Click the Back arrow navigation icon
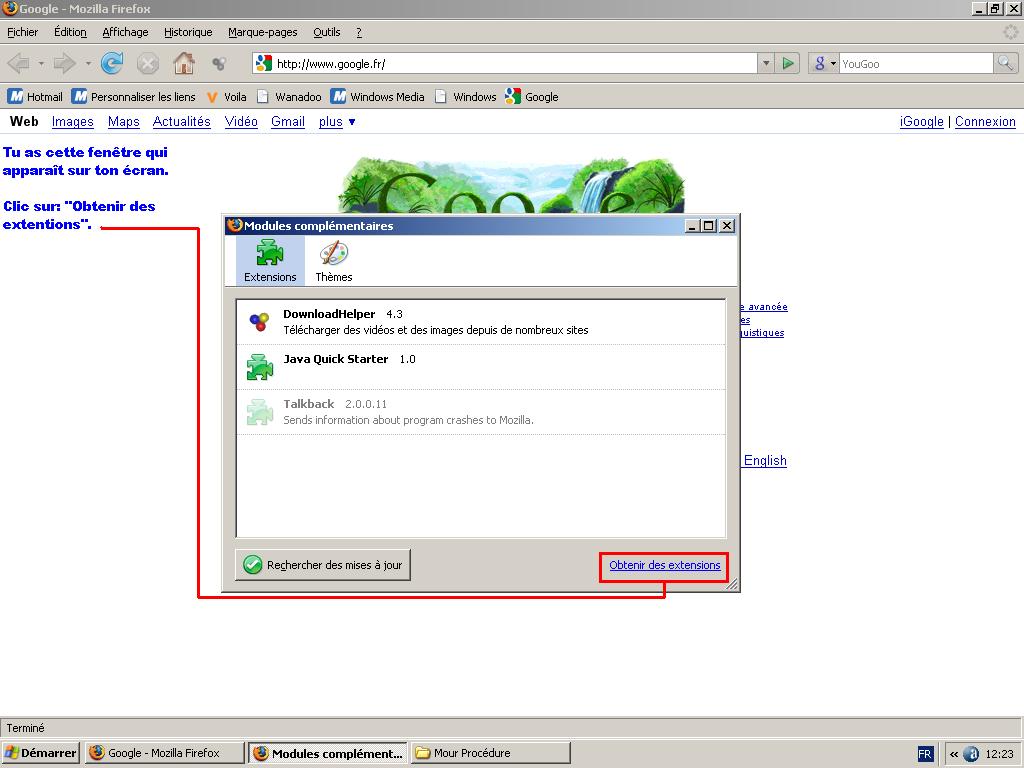1024x768 pixels. pos(19,64)
